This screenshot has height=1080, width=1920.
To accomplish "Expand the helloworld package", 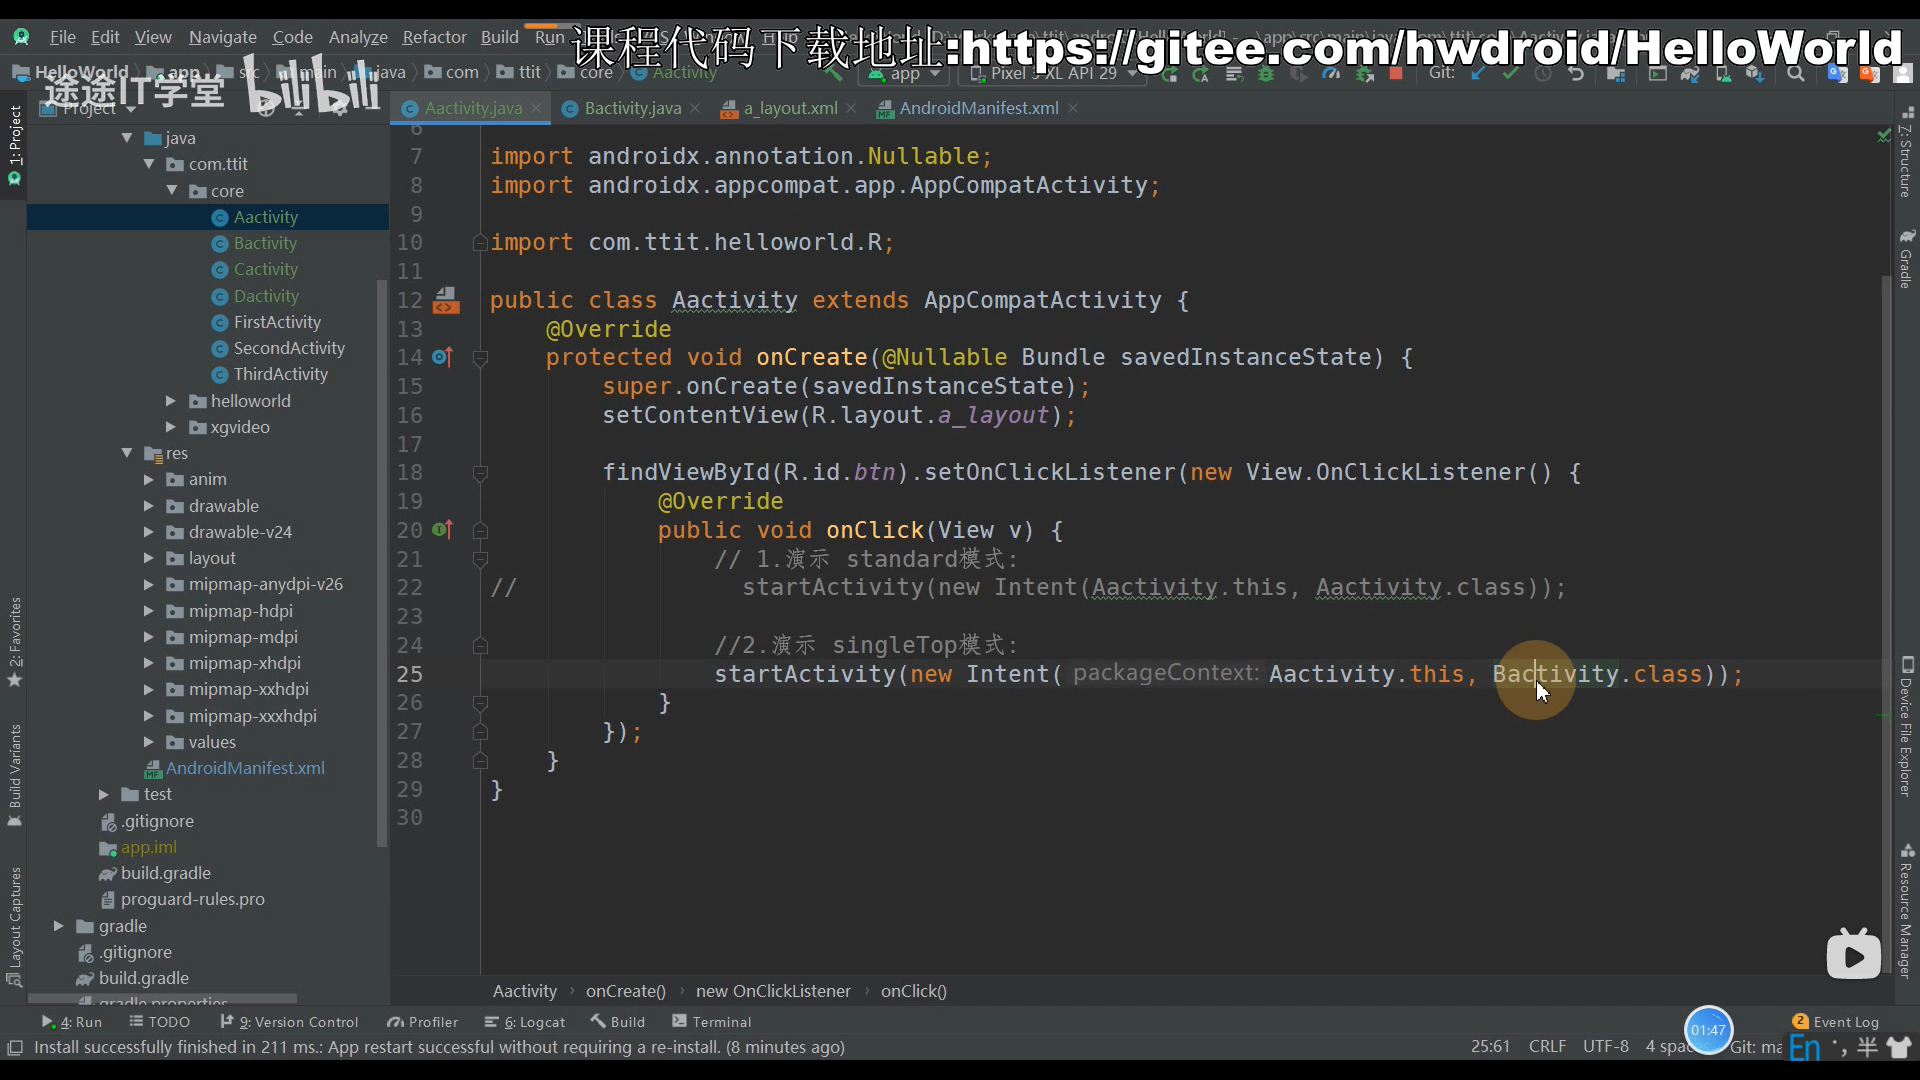I will pos(171,401).
